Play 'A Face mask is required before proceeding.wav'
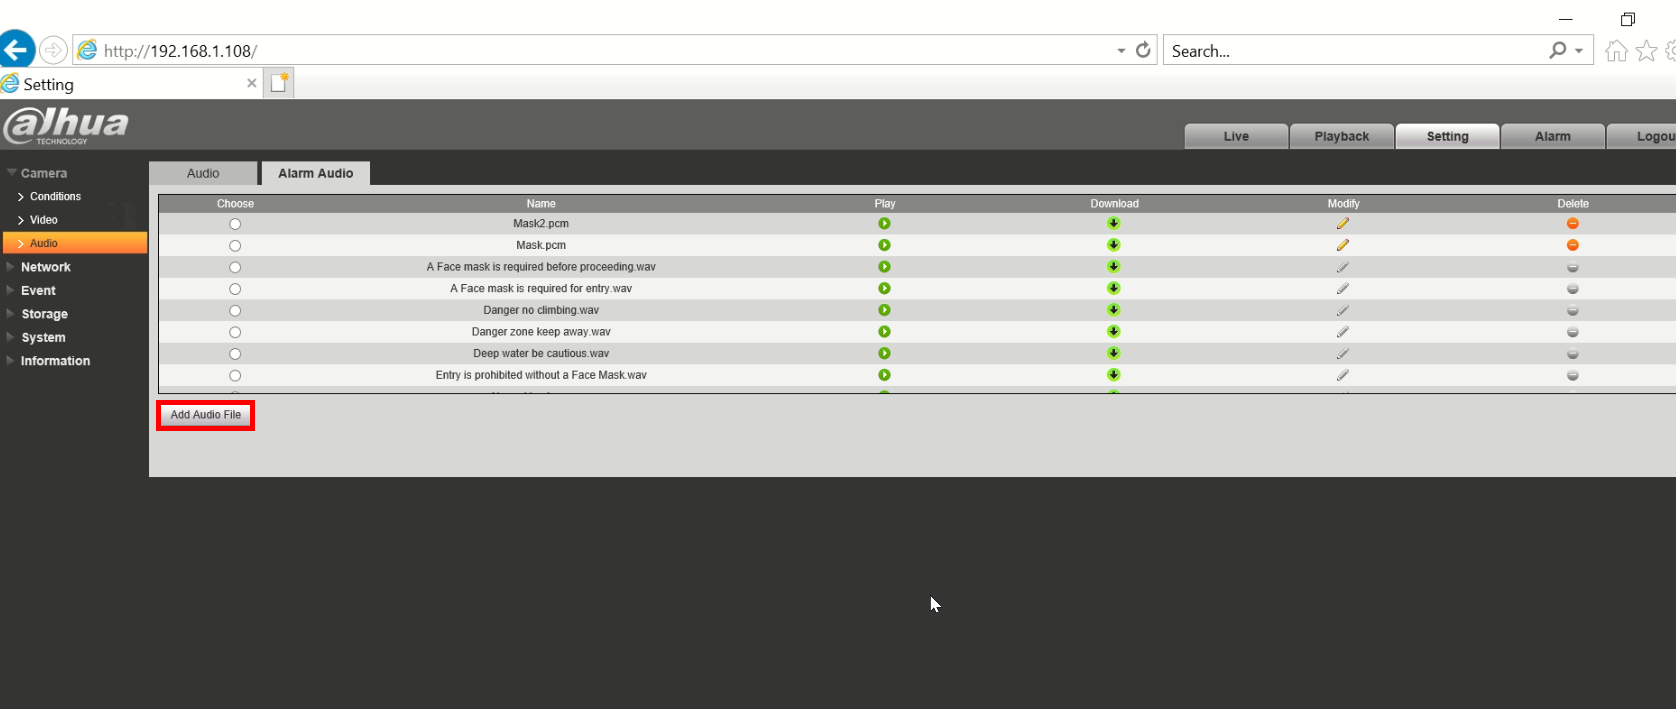This screenshot has width=1676, height=709. click(884, 267)
